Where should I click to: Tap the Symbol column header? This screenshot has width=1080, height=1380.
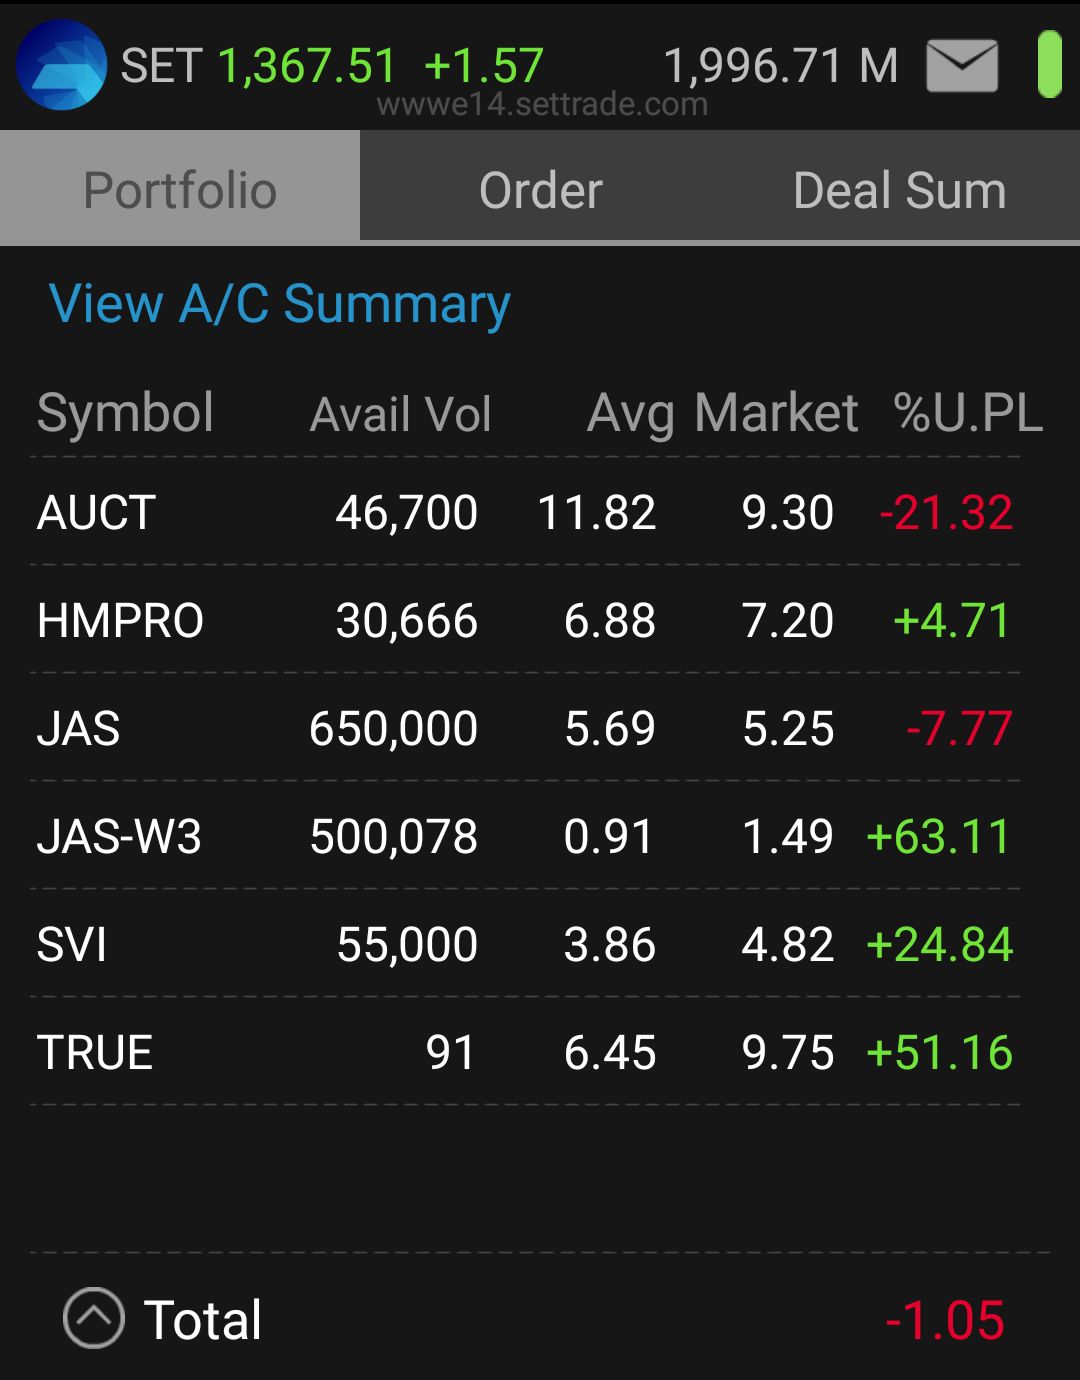tap(126, 412)
